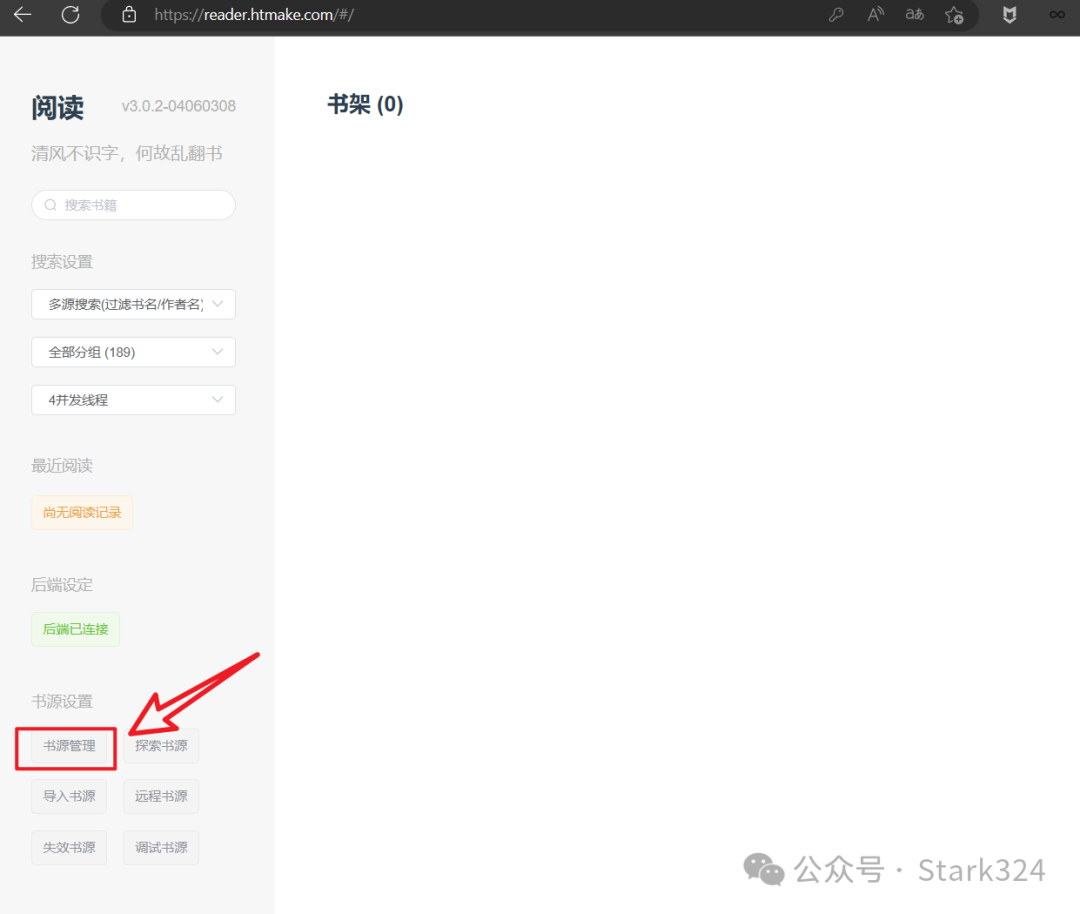The height and width of the screenshot is (914, 1080).
Task: Open the page translate icon
Action: point(915,14)
